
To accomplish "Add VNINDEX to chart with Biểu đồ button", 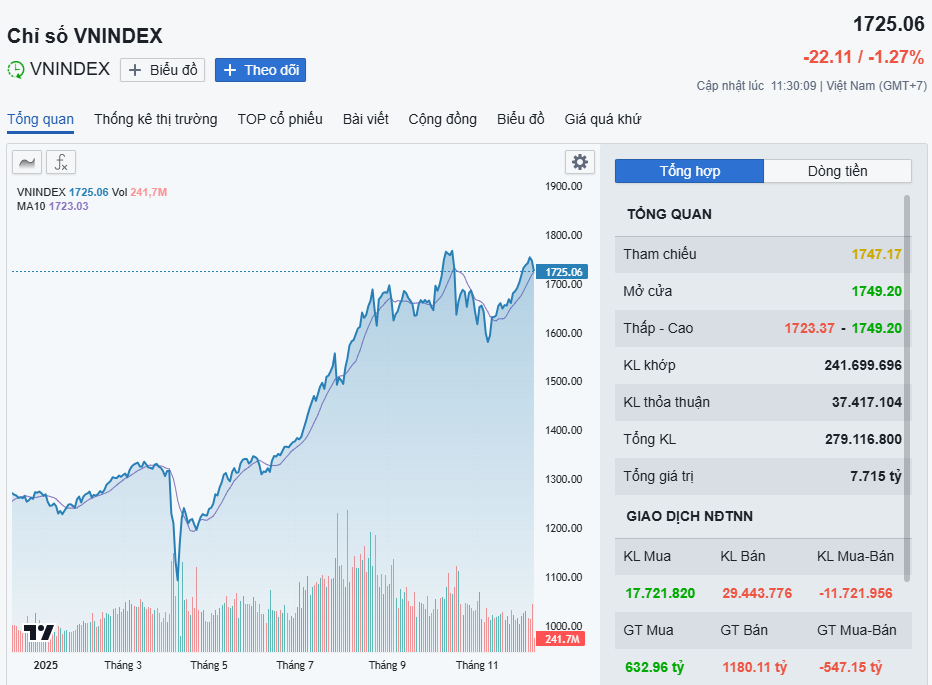I will [163, 70].
